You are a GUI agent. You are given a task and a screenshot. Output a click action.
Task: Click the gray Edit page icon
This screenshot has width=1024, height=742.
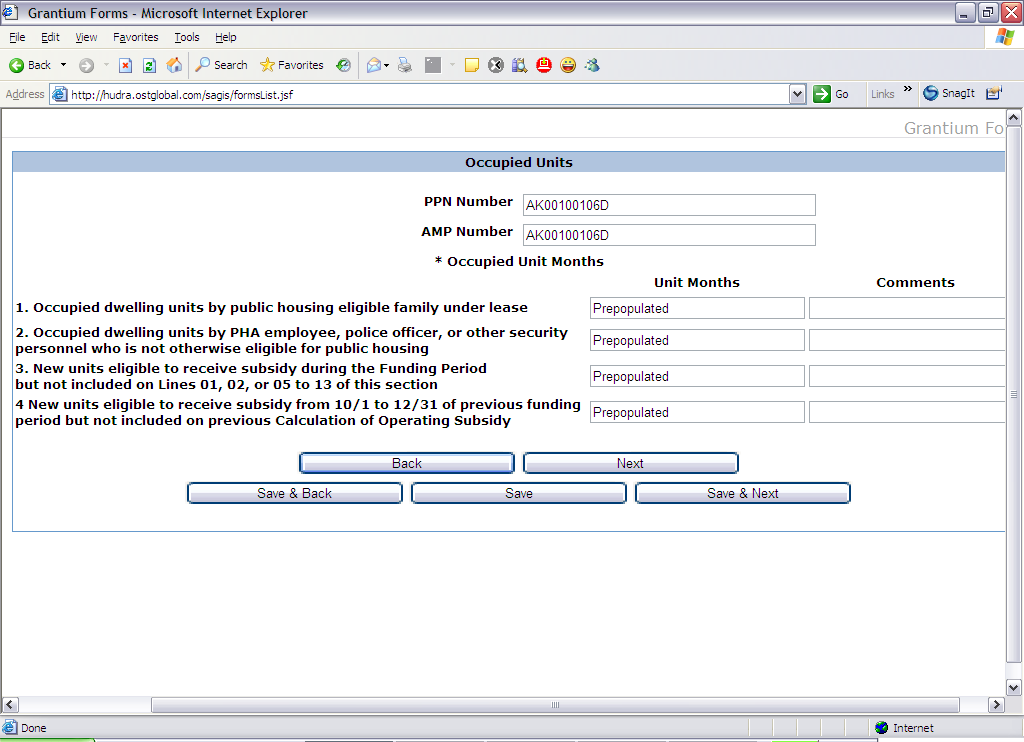pyautogui.click(x=433, y=65)
